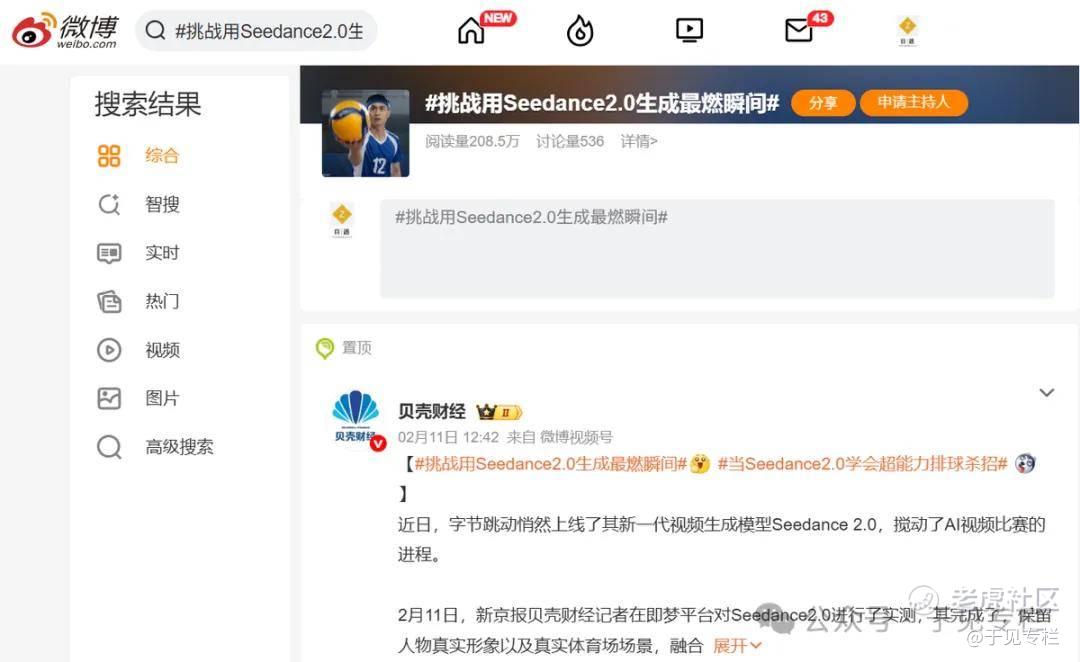Select the 综合 grid icon
Viewport: 1080px width, 662px height.
pos(109,156)
